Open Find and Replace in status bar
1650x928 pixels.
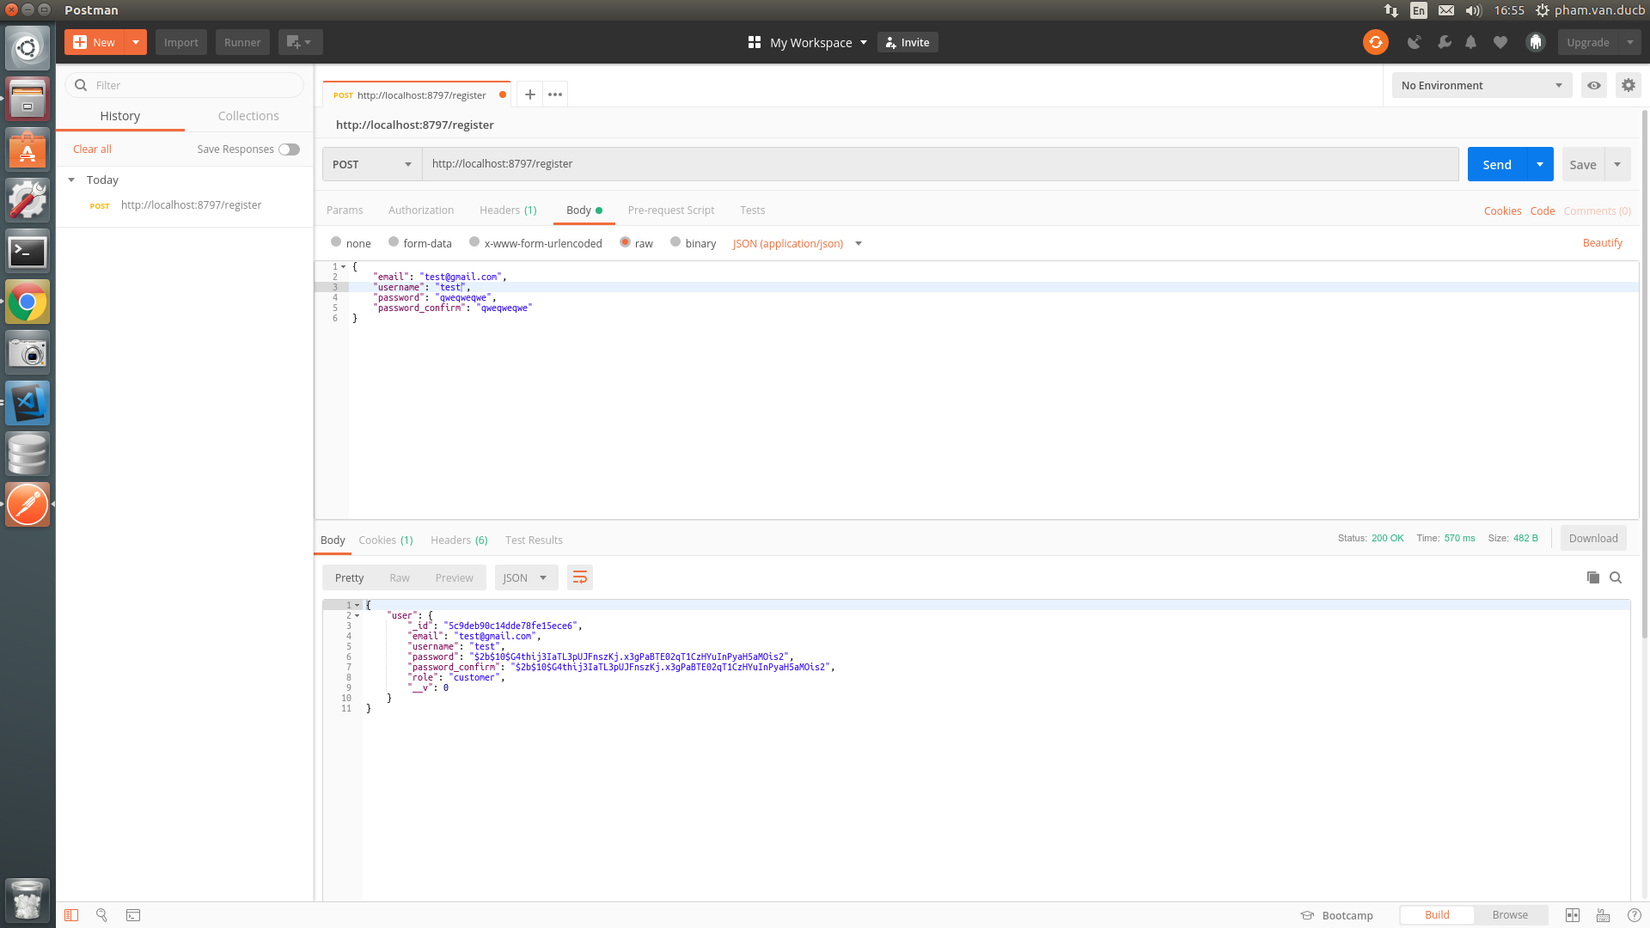(x=102, y=915)
